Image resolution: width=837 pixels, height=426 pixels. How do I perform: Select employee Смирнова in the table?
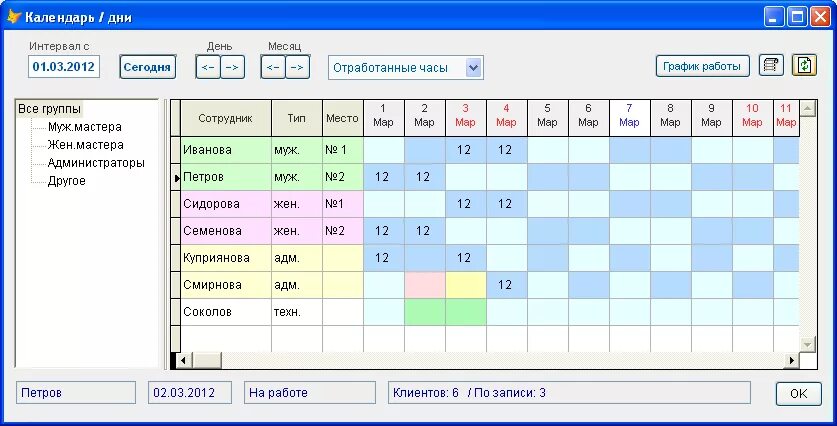226,285
